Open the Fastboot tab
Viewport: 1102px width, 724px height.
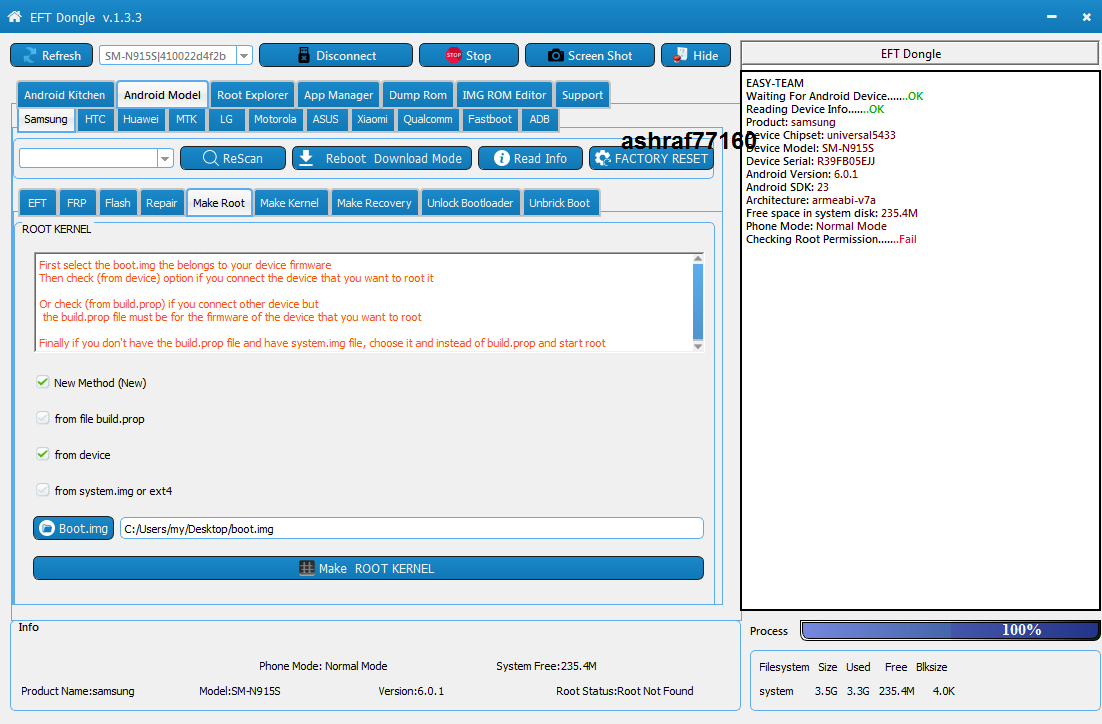coord(490,119)
